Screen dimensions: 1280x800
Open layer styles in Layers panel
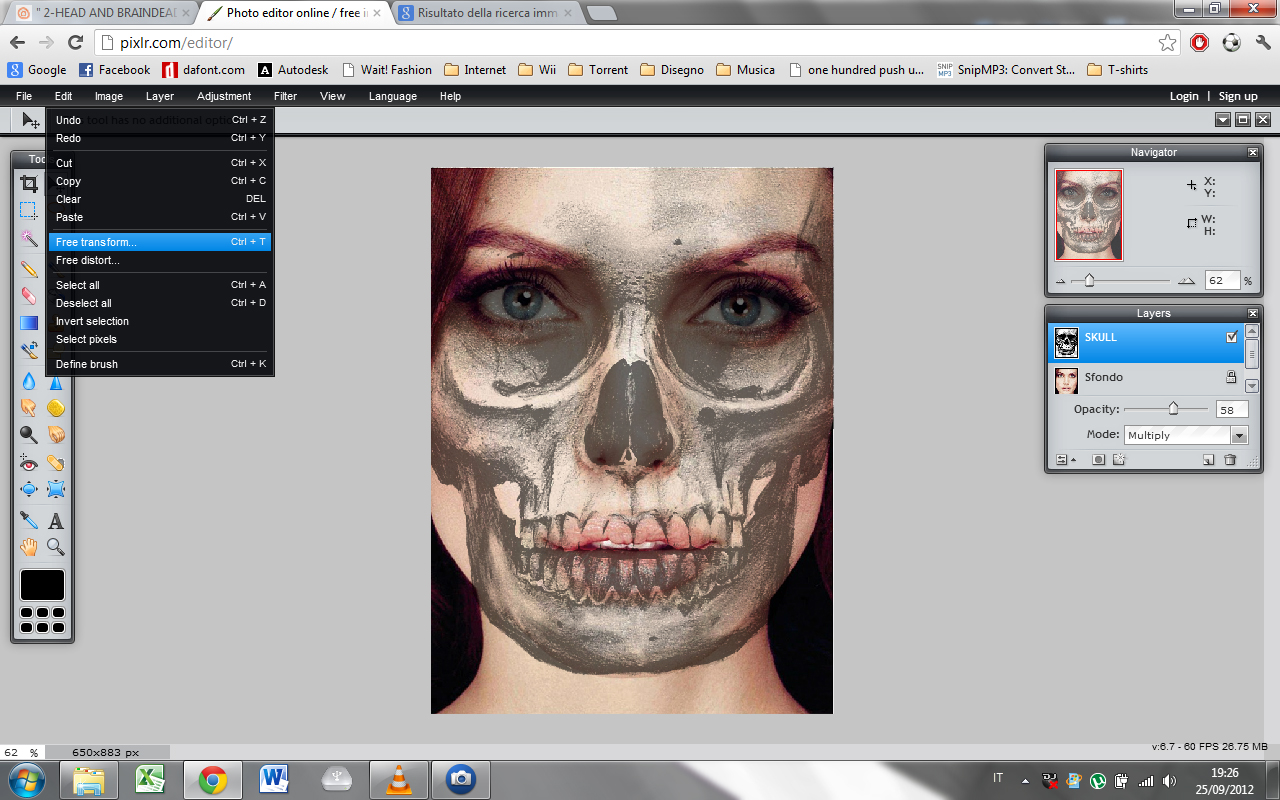click(x=1119, y=460)
